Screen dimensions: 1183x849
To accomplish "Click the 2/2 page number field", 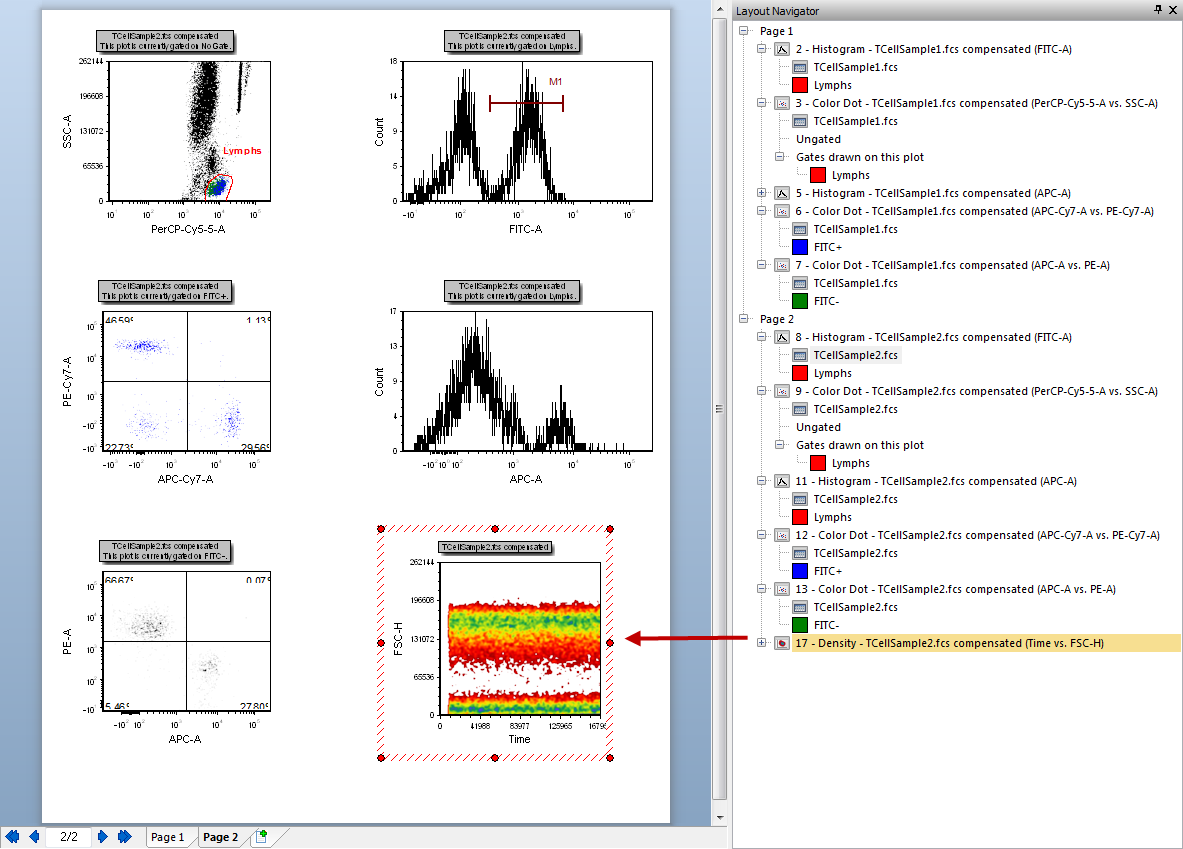I will pos(69,837).
